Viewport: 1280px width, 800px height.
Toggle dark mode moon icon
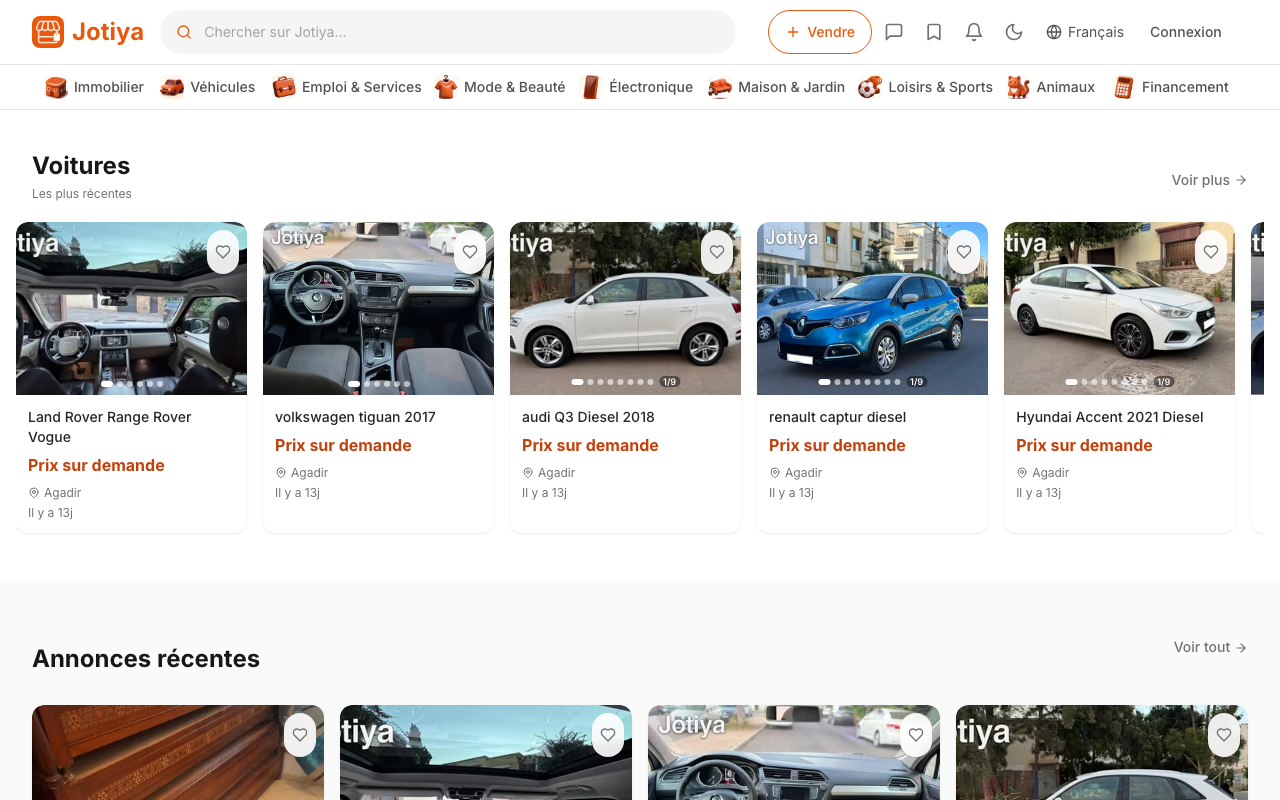1014,32
